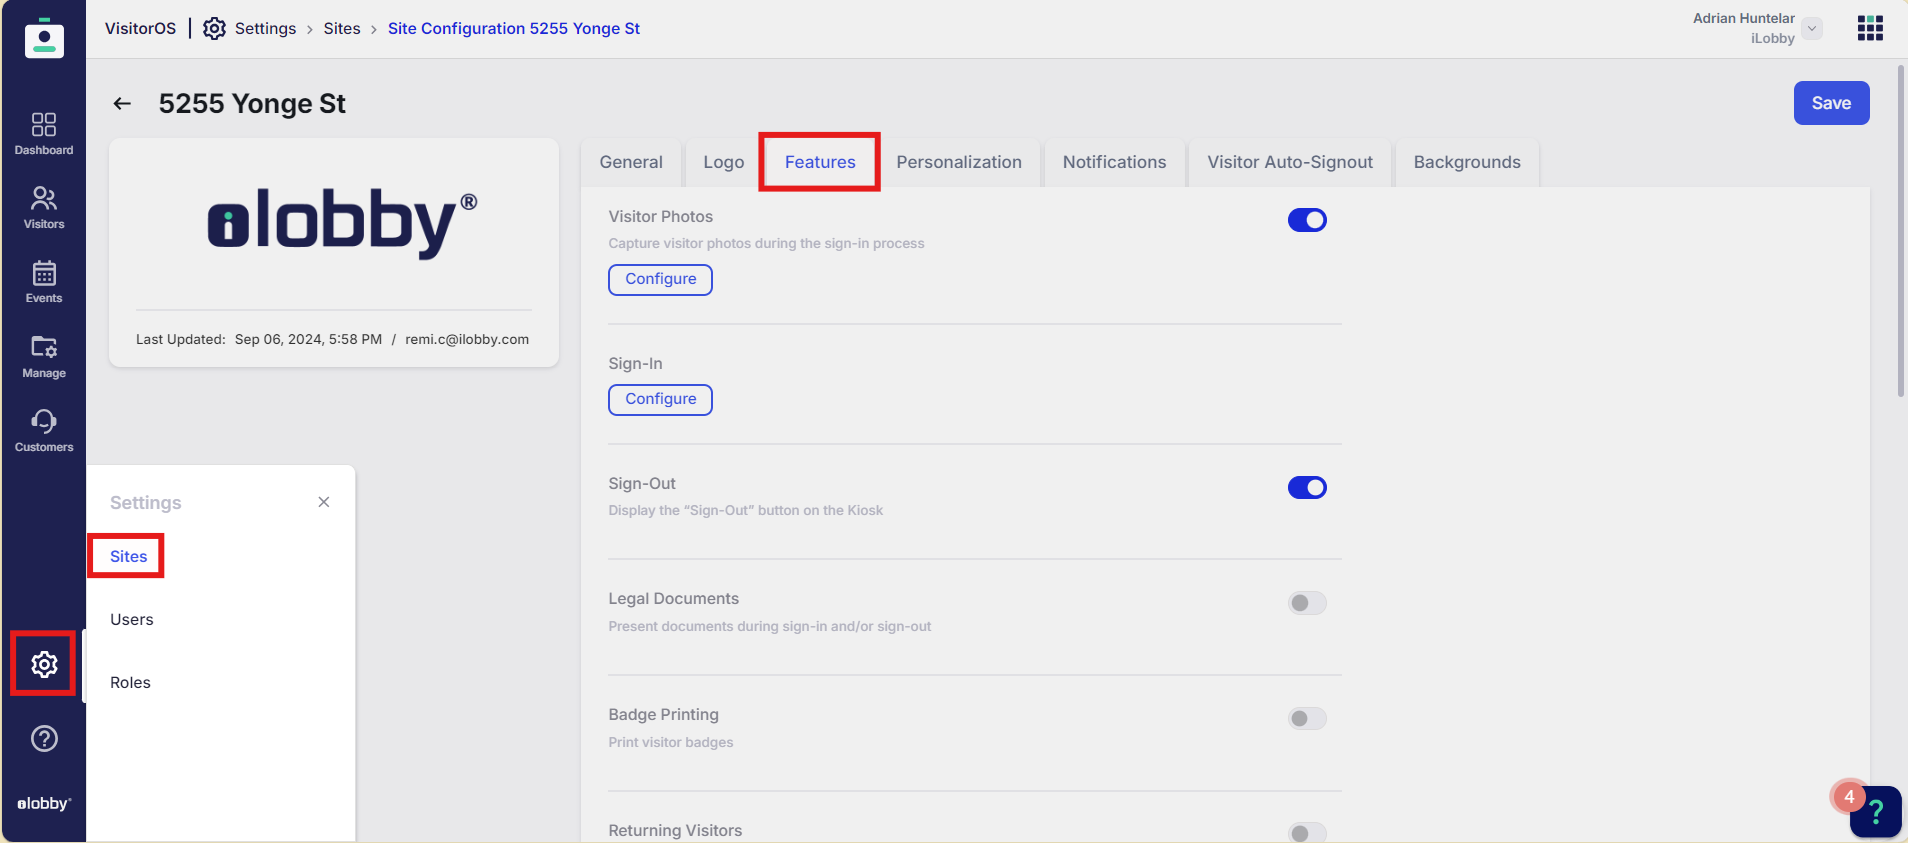Switch to the Logo tab
Screen dimensions: 1908x843
click(724, 163)
